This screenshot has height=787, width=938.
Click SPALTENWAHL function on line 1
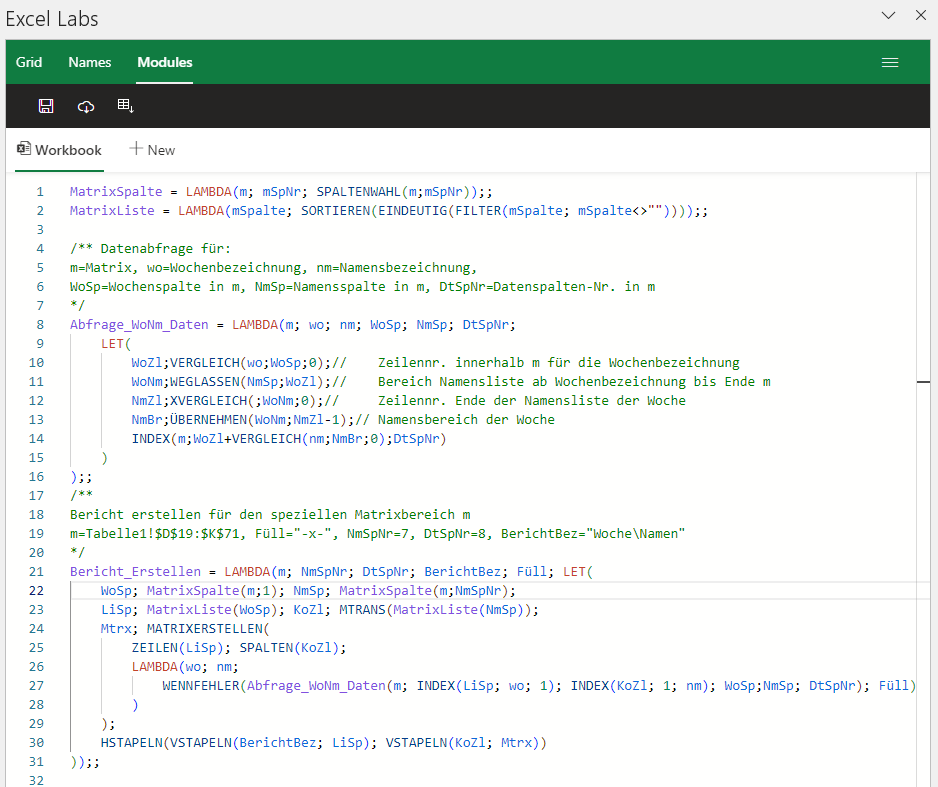coord(358,192)
